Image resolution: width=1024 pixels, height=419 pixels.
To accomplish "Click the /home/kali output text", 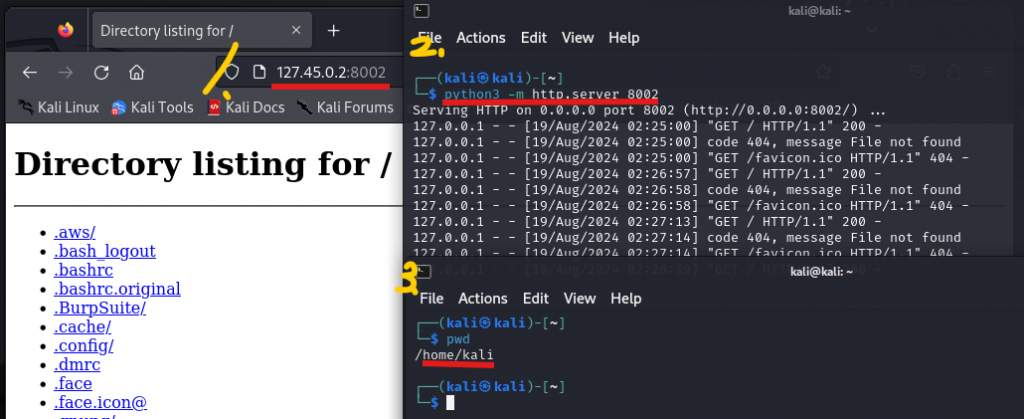I will pos(454,354).
